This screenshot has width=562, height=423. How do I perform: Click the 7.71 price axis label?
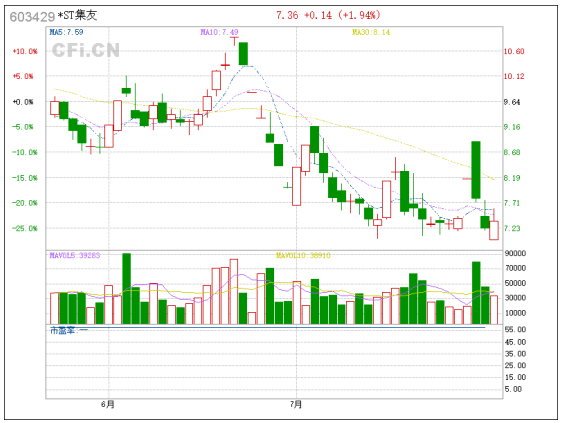click(x=512, y=203)
